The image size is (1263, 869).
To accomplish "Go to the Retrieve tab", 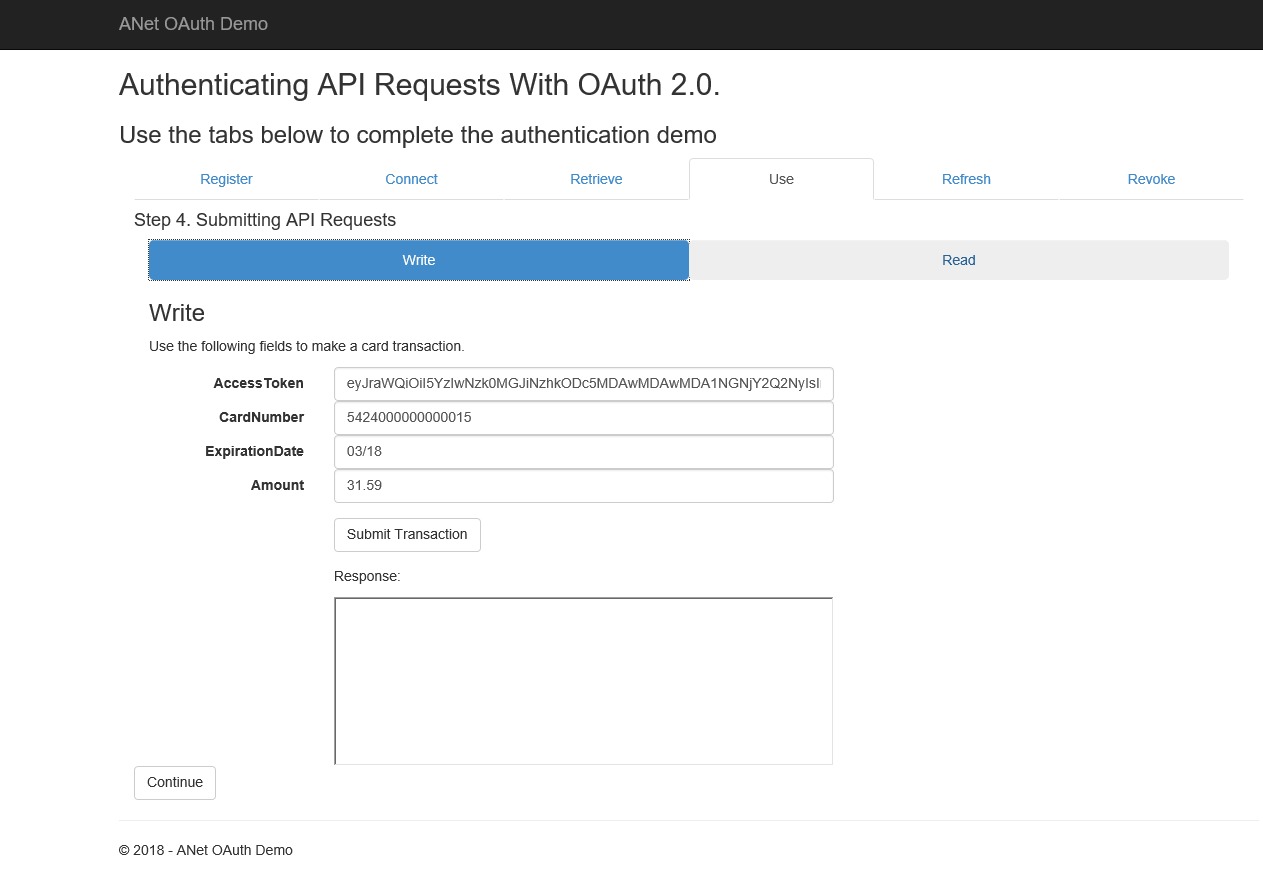I will (x=596, y=179).
